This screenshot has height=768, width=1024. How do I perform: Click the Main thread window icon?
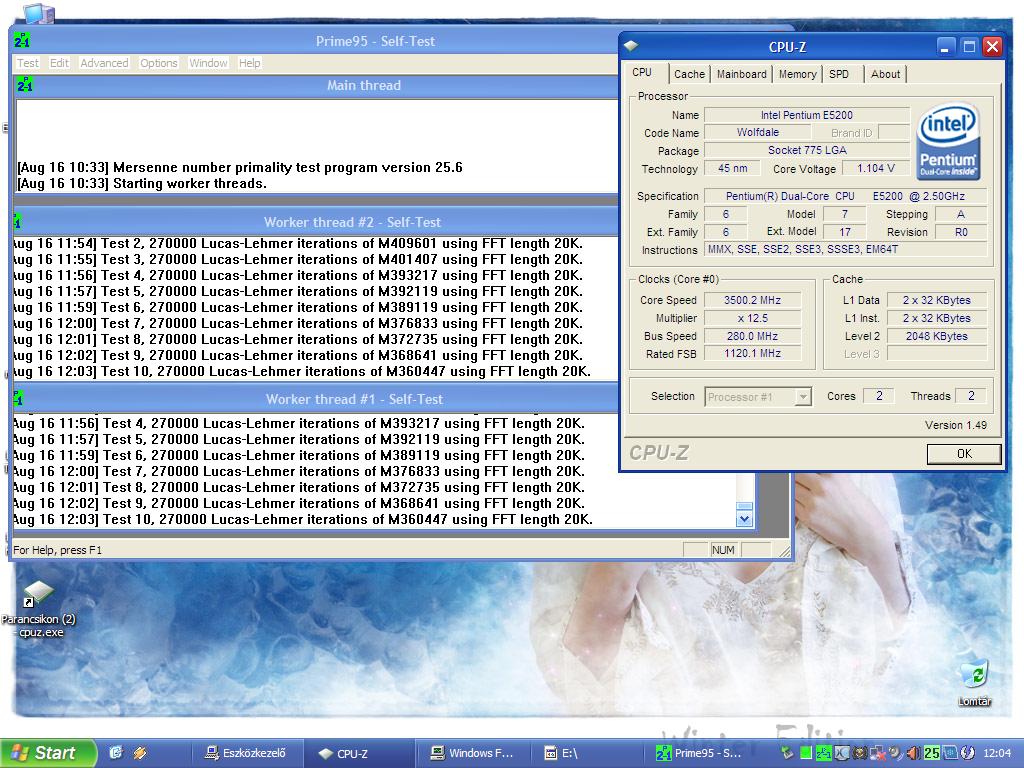point(25,85)
